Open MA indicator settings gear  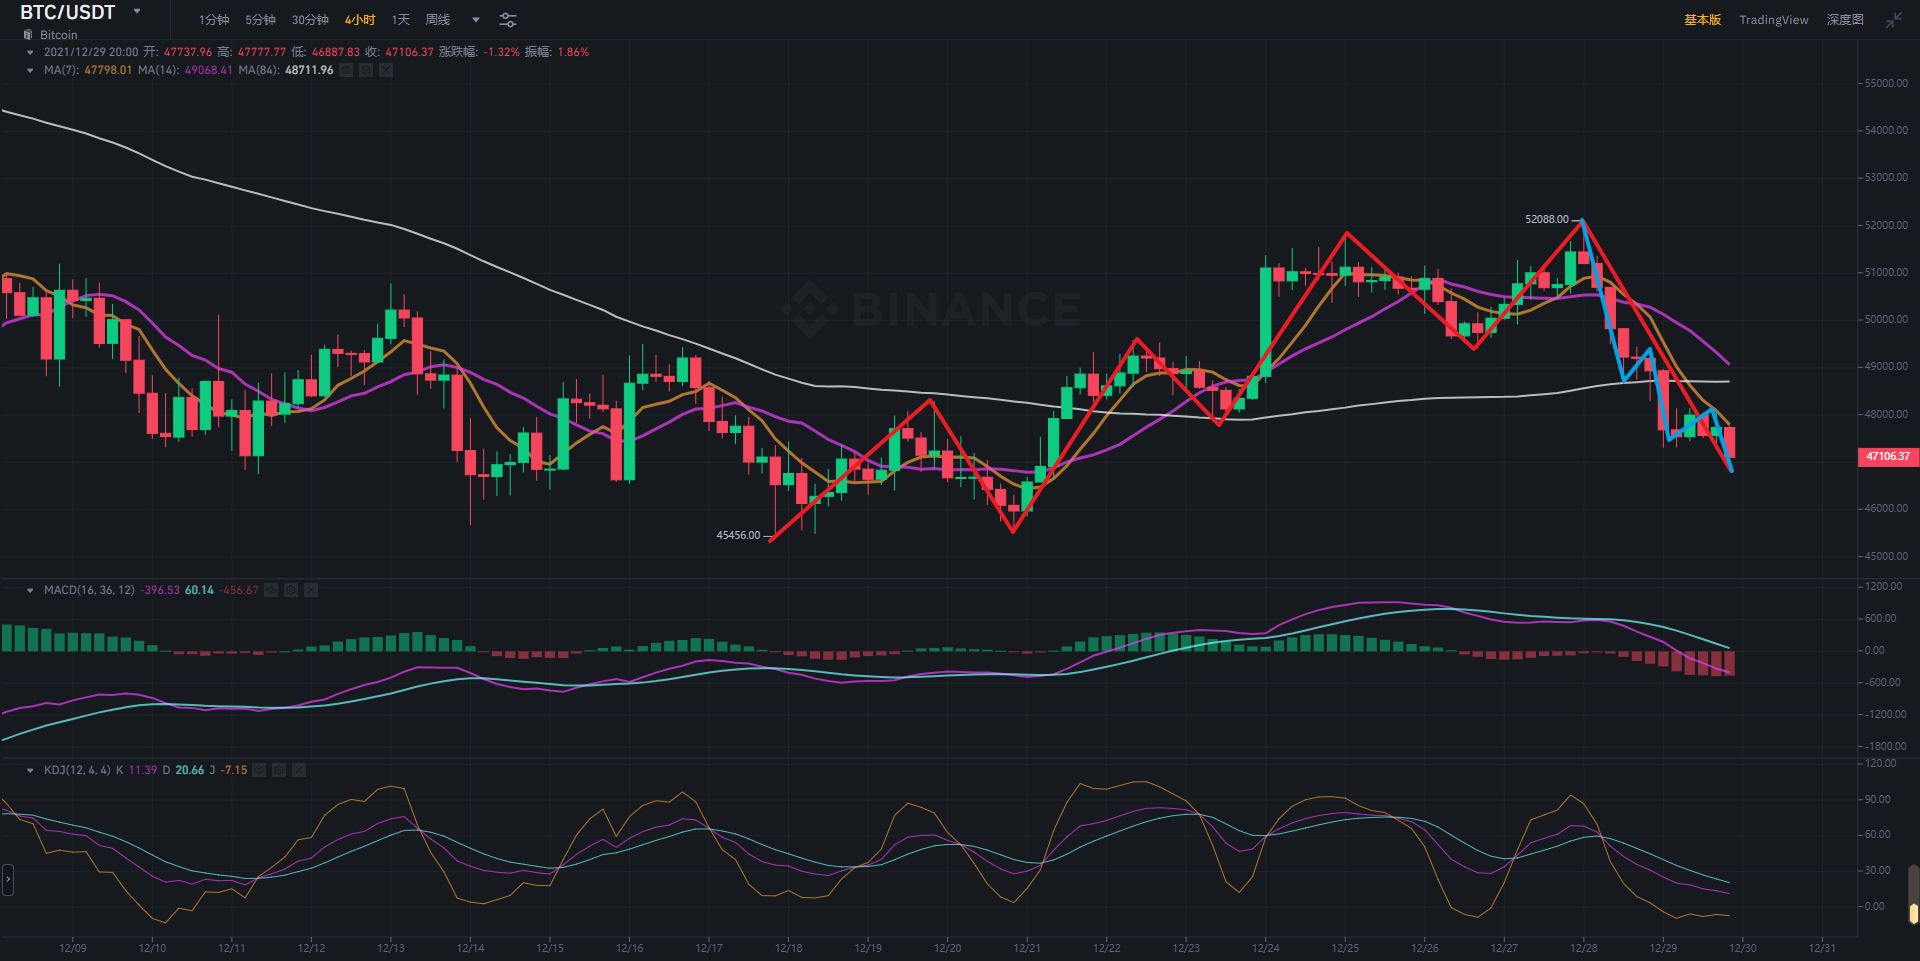click(366, 70)
